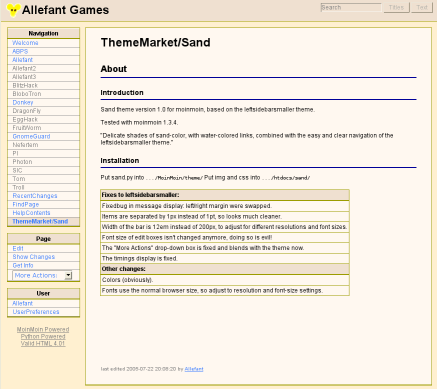Open the Donkey page link
This screenshot has width=437, height=389.
pos(23,102)
